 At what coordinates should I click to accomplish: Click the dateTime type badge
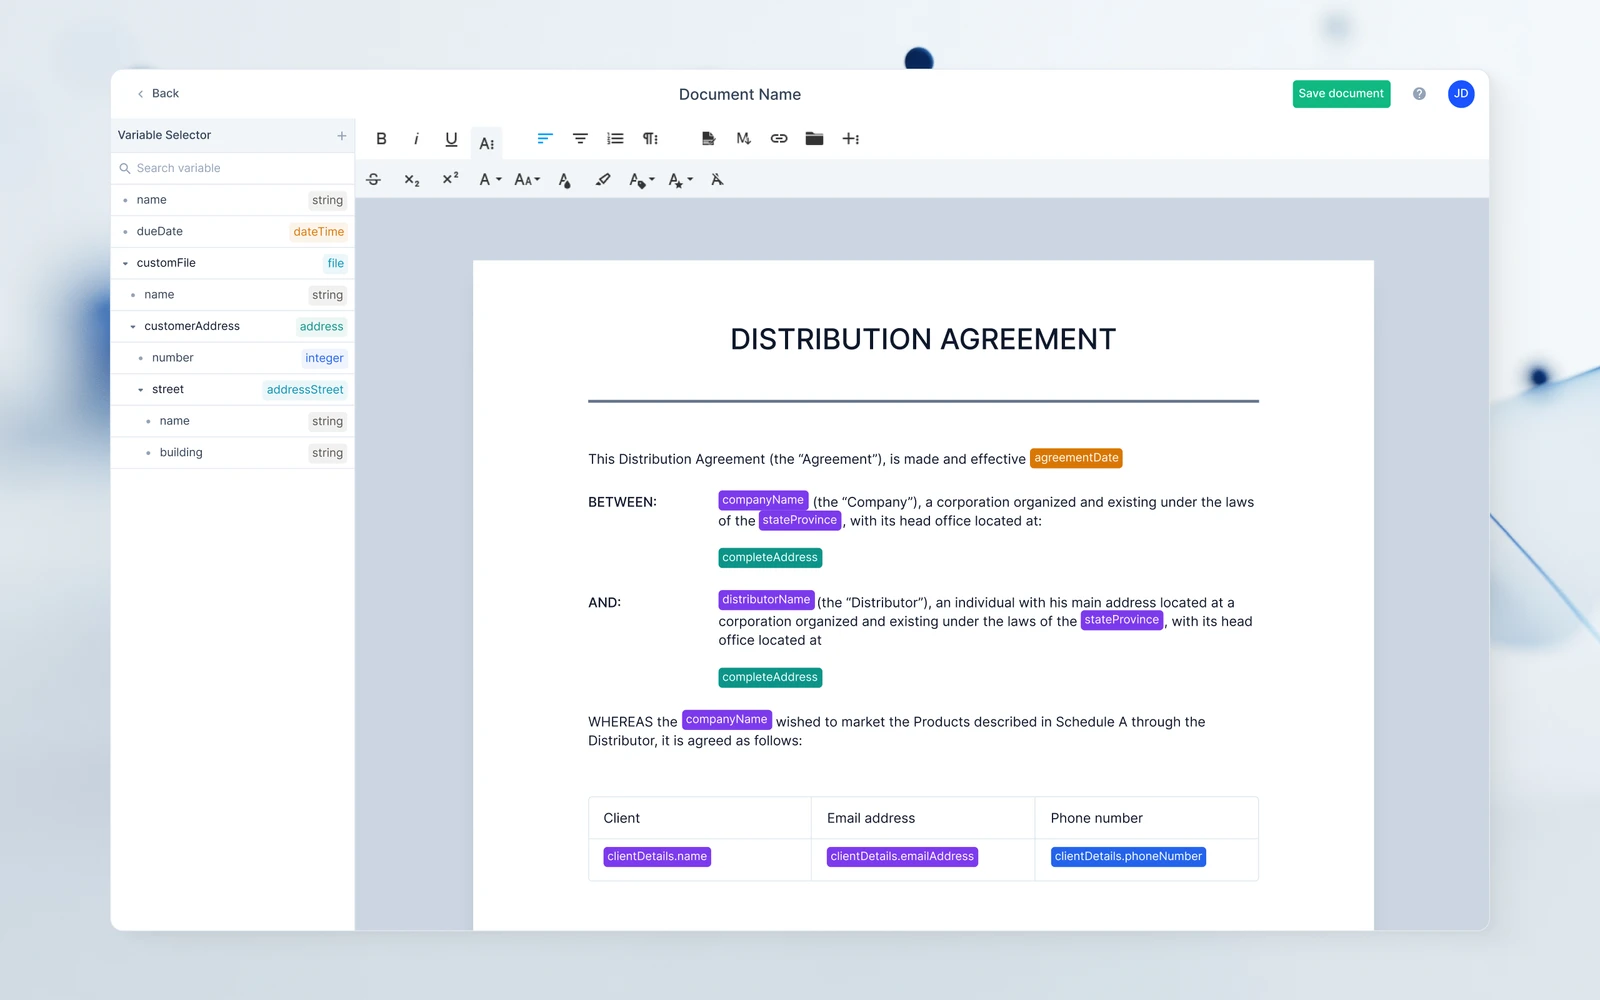pos(318,232)
